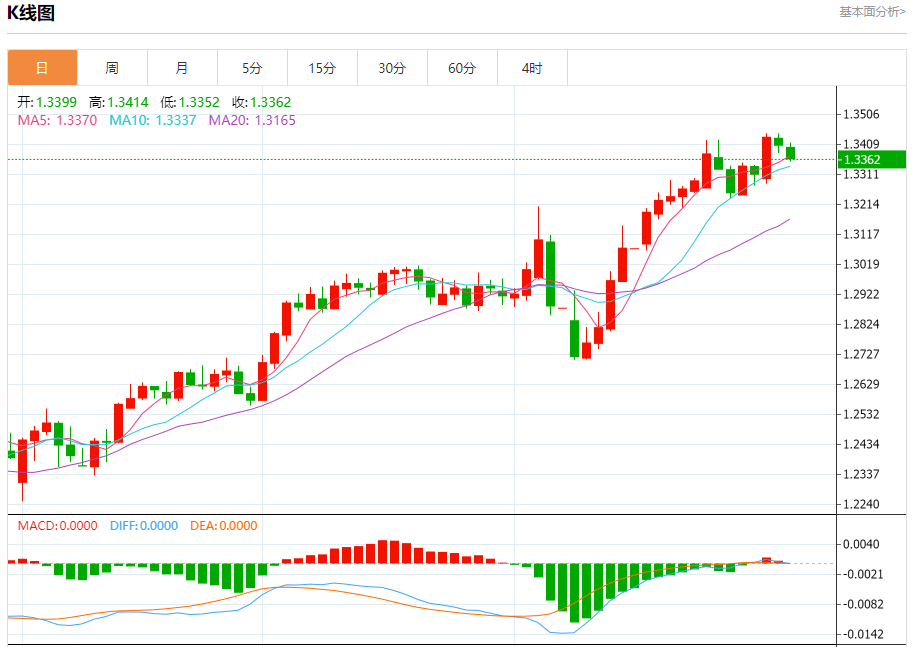Screen dimensions: 915x647
Task: Click the MACD value label
Action: tap(57, 526)
